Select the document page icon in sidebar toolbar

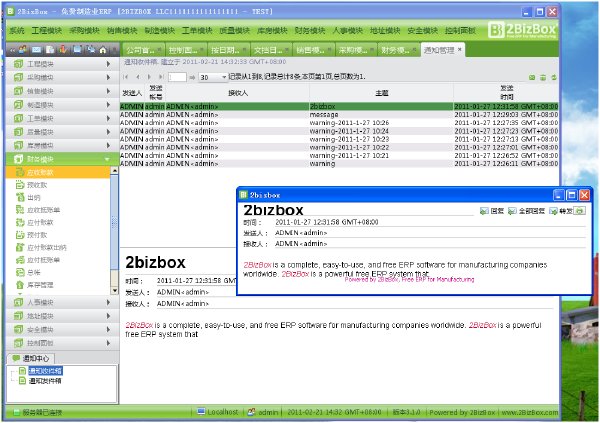[x=50, y=50]
